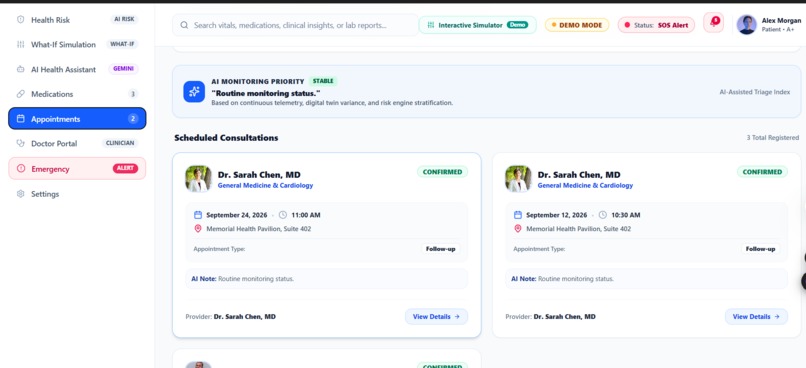This screenshot has width=806, height=368.
Task: Open the Emergency alert page
Action: tap(77, 169)
